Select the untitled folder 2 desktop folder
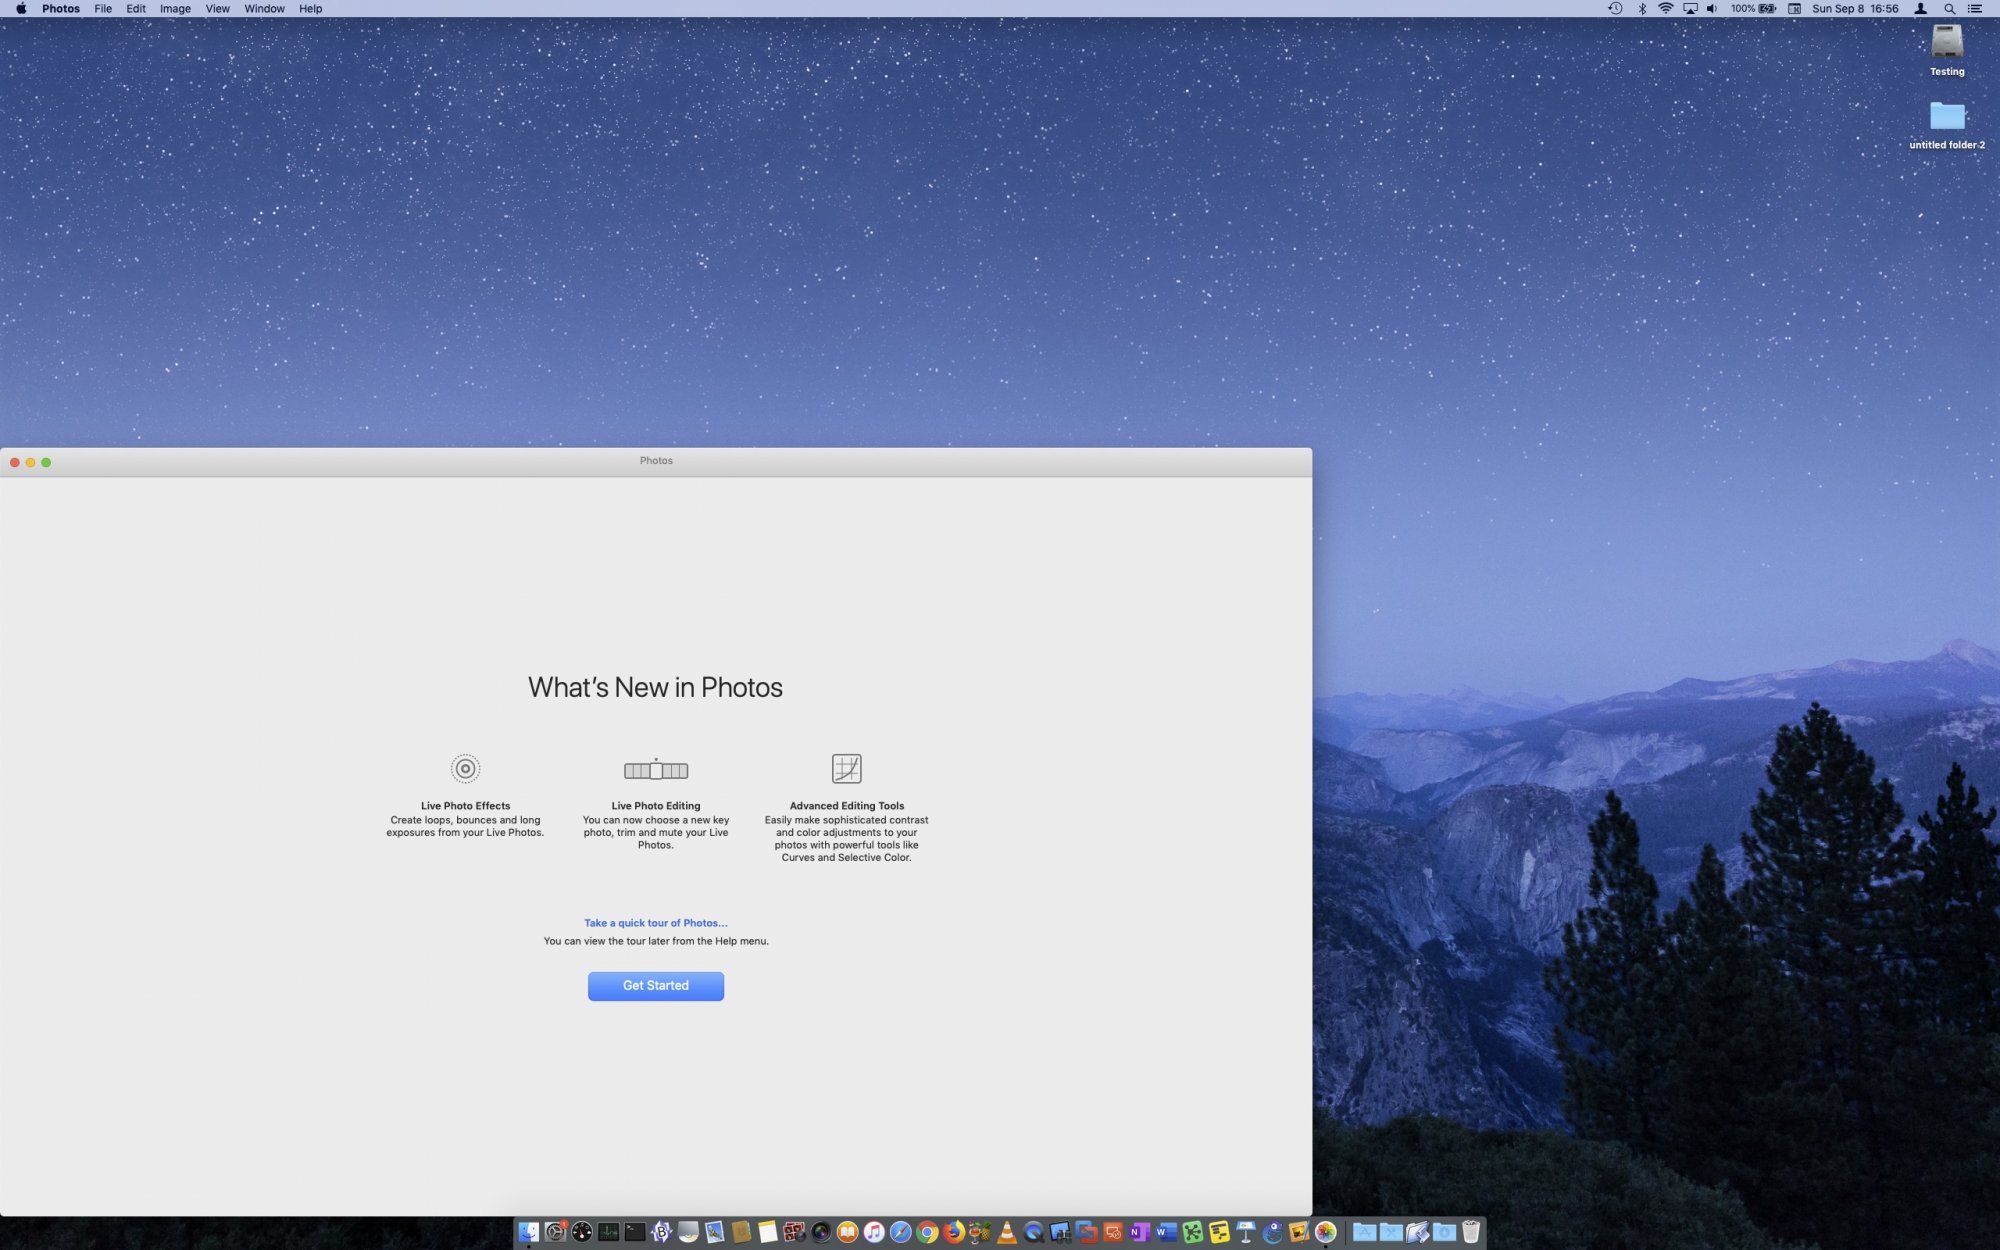 1946,118
